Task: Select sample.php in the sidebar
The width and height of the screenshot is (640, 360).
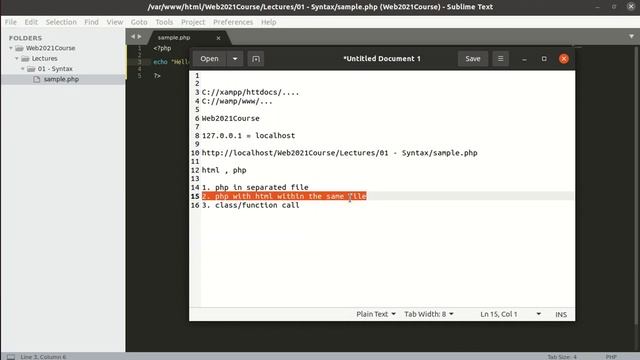Action: [61, 79]
